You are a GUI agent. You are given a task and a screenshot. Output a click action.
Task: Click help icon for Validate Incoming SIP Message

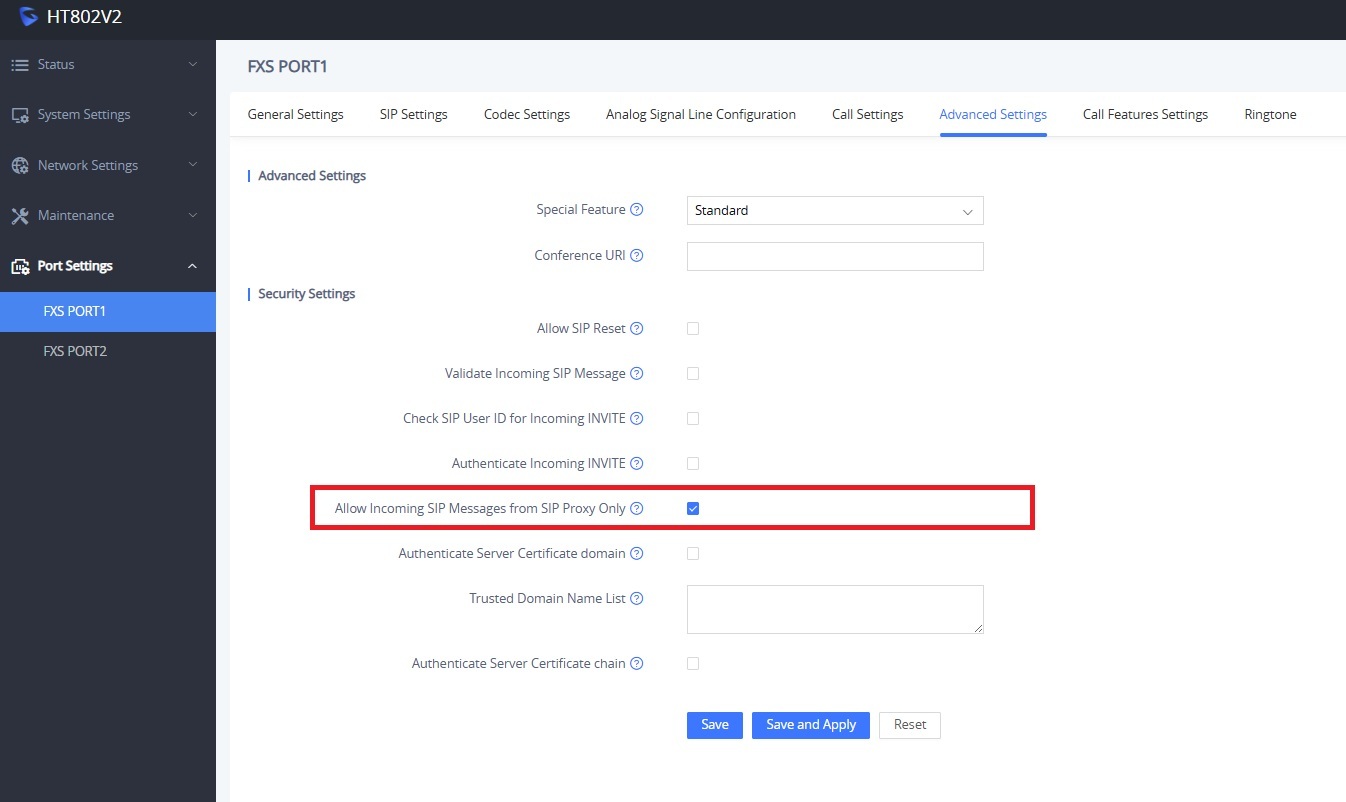(637, 374)
